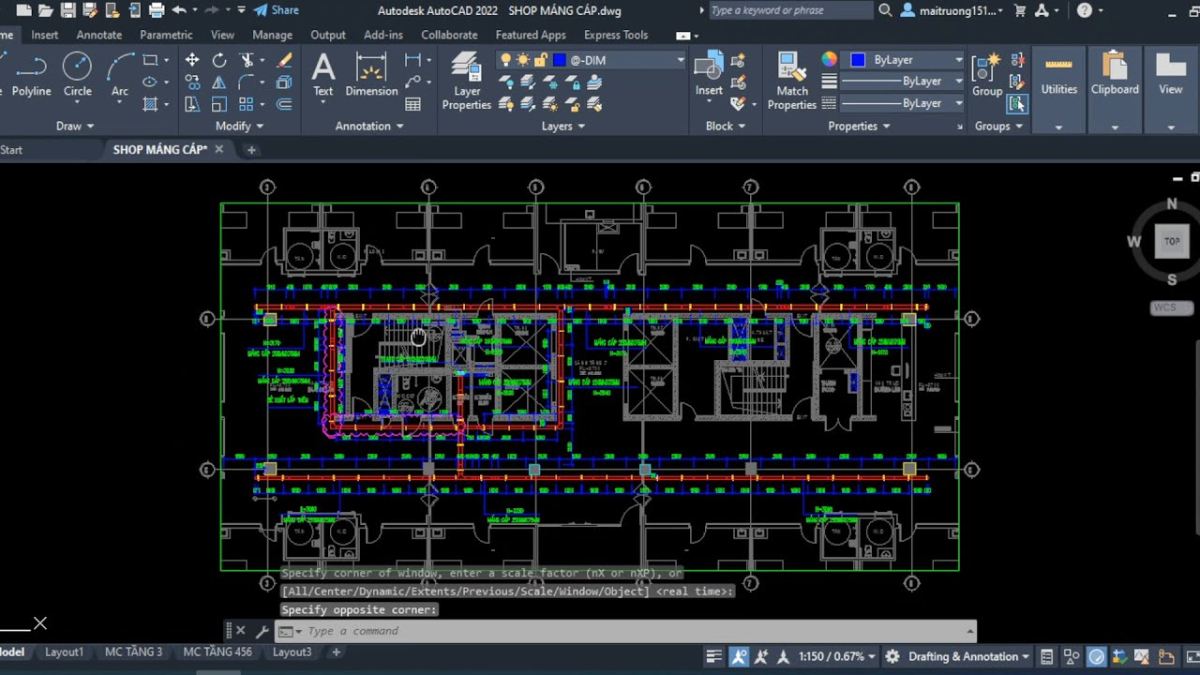Expand the Modify panel

click(239, 126)
